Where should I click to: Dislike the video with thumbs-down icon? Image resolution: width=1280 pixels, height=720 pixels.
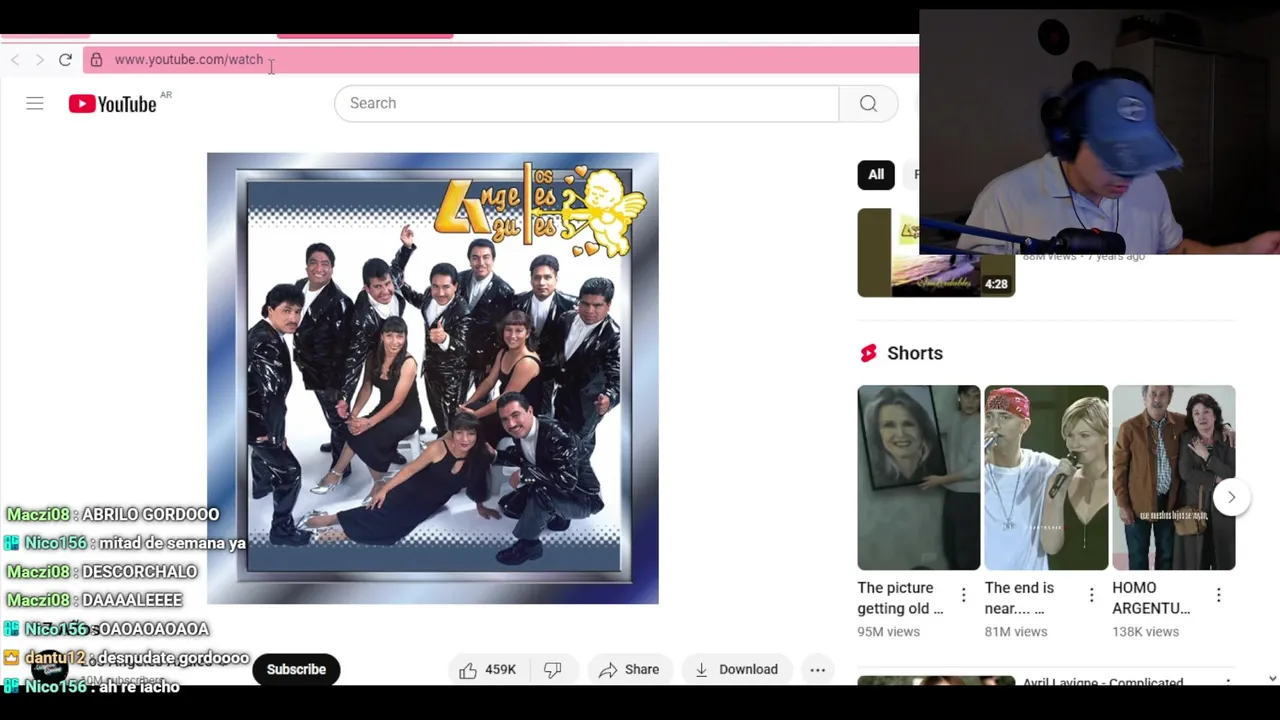click(x=552, y=670)
